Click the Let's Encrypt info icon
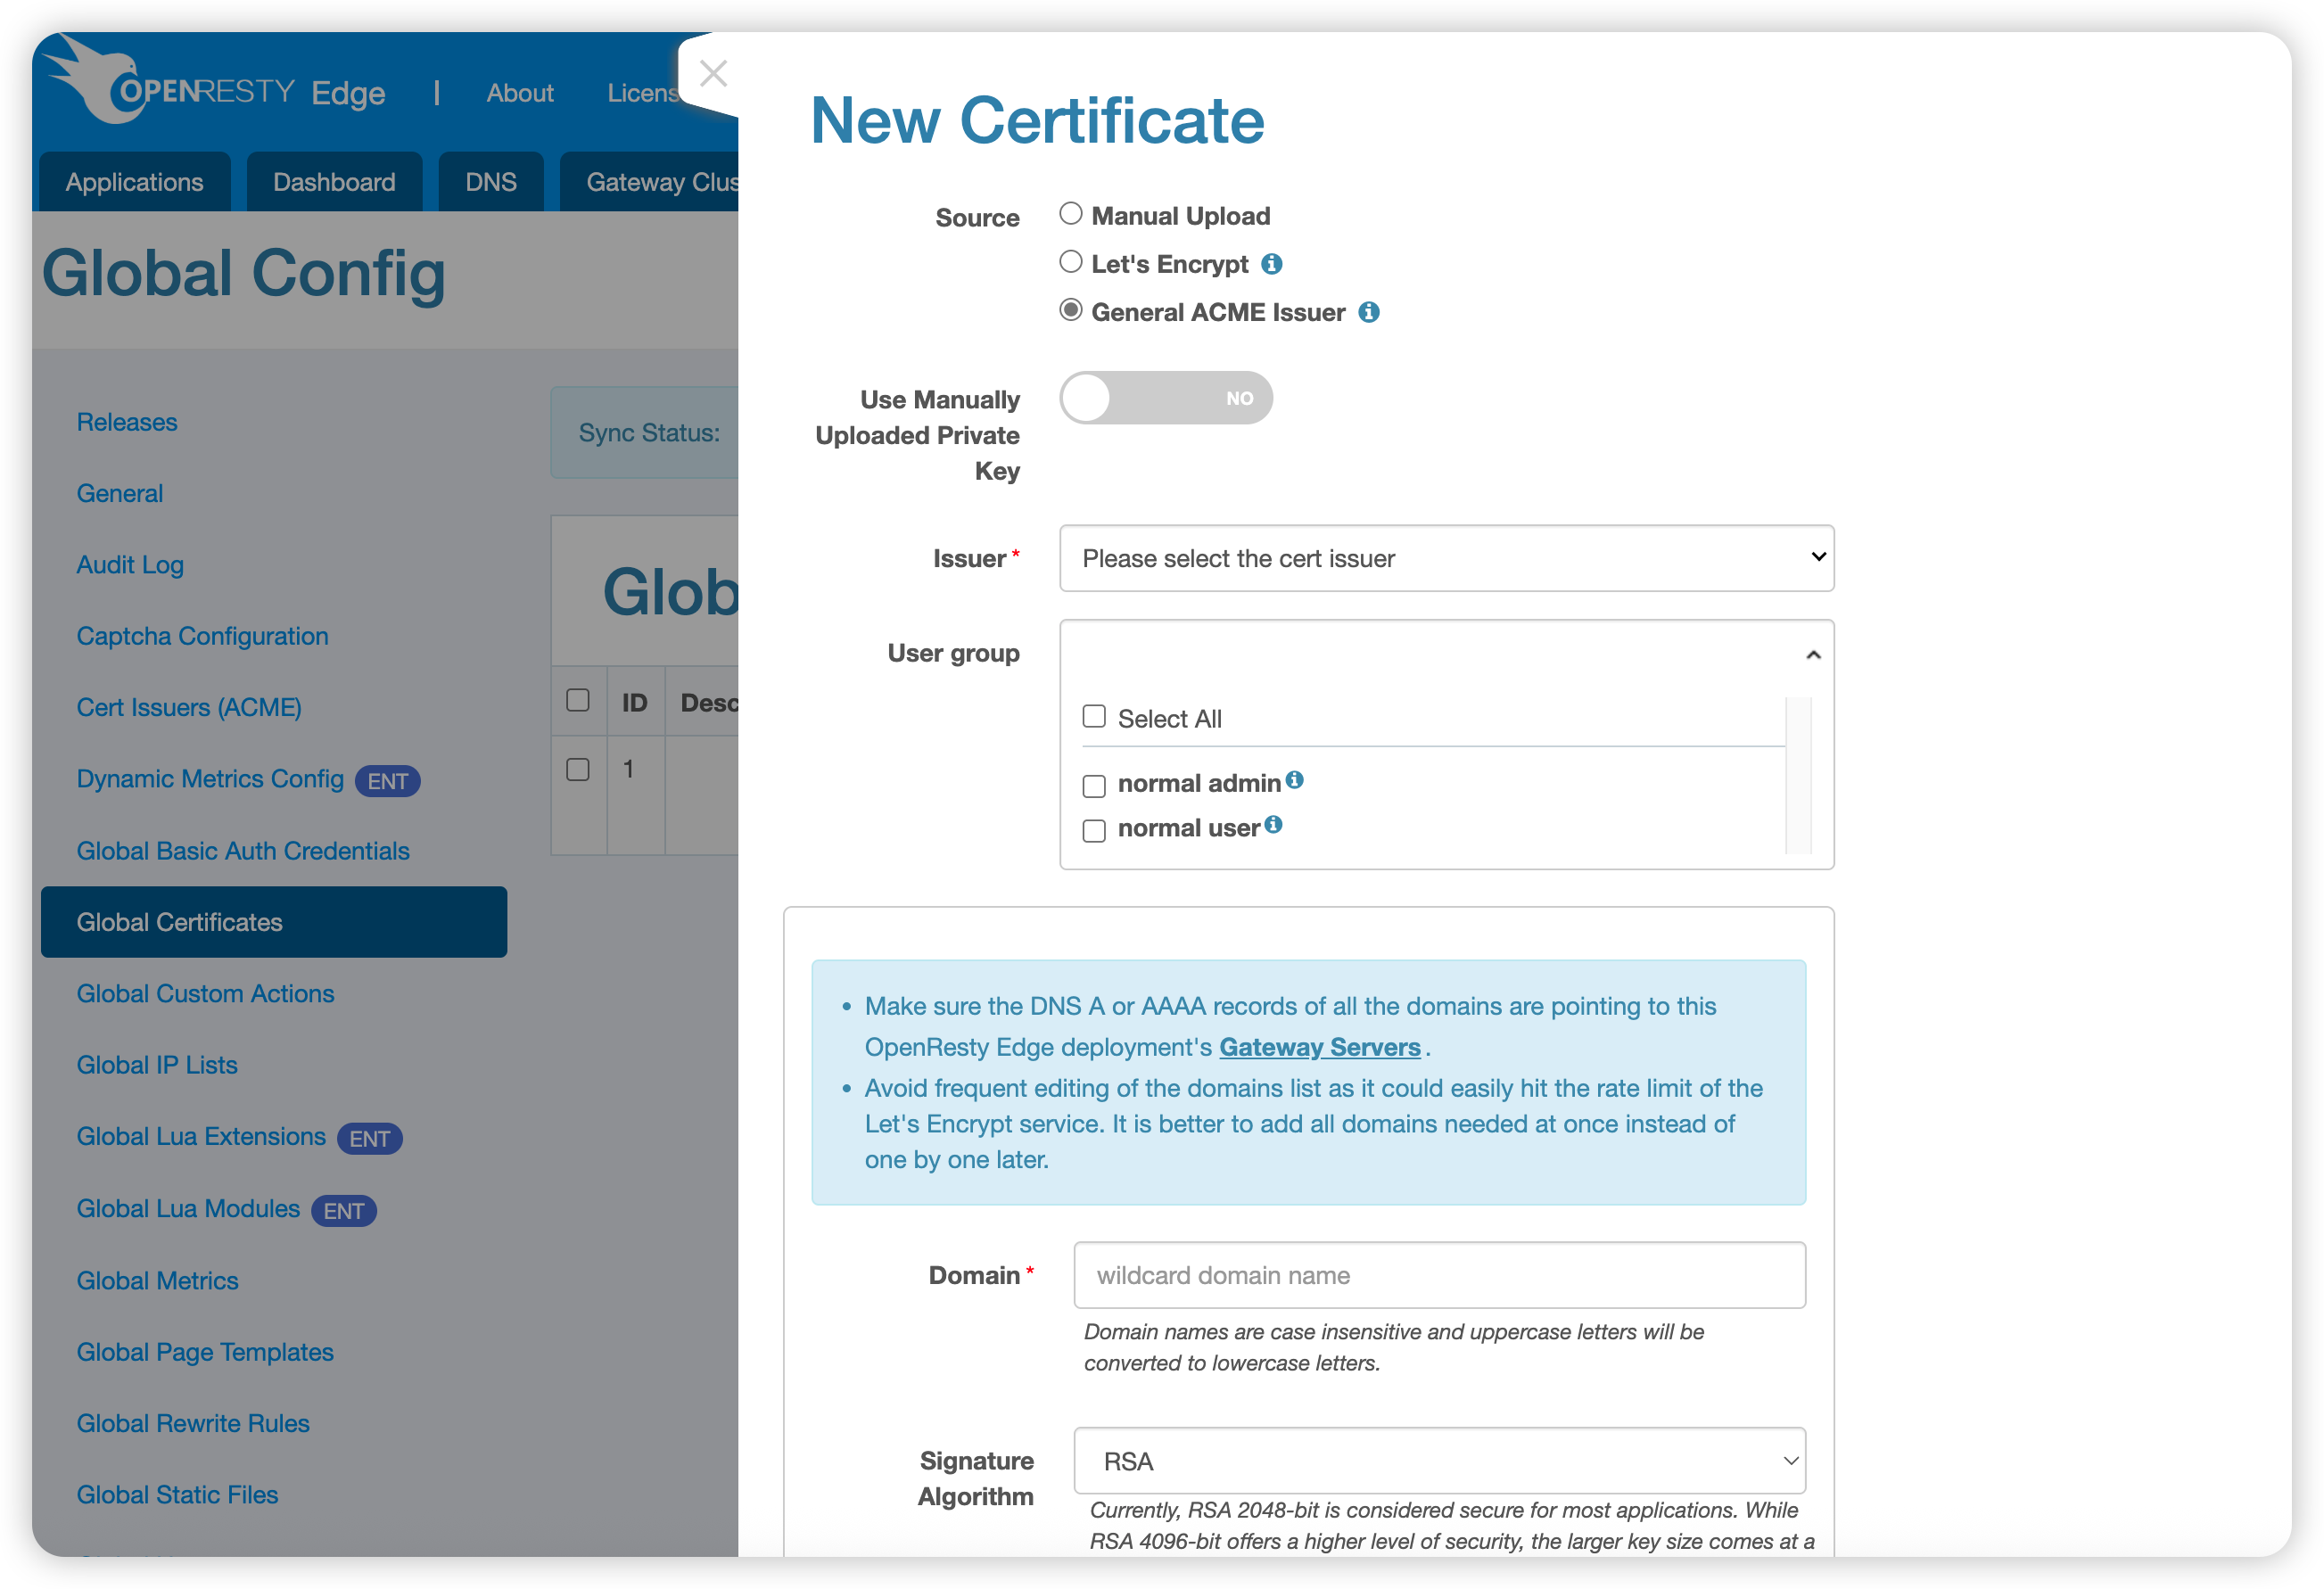This screenshot has height=1589, width=2324. [x=1271, y=264]
